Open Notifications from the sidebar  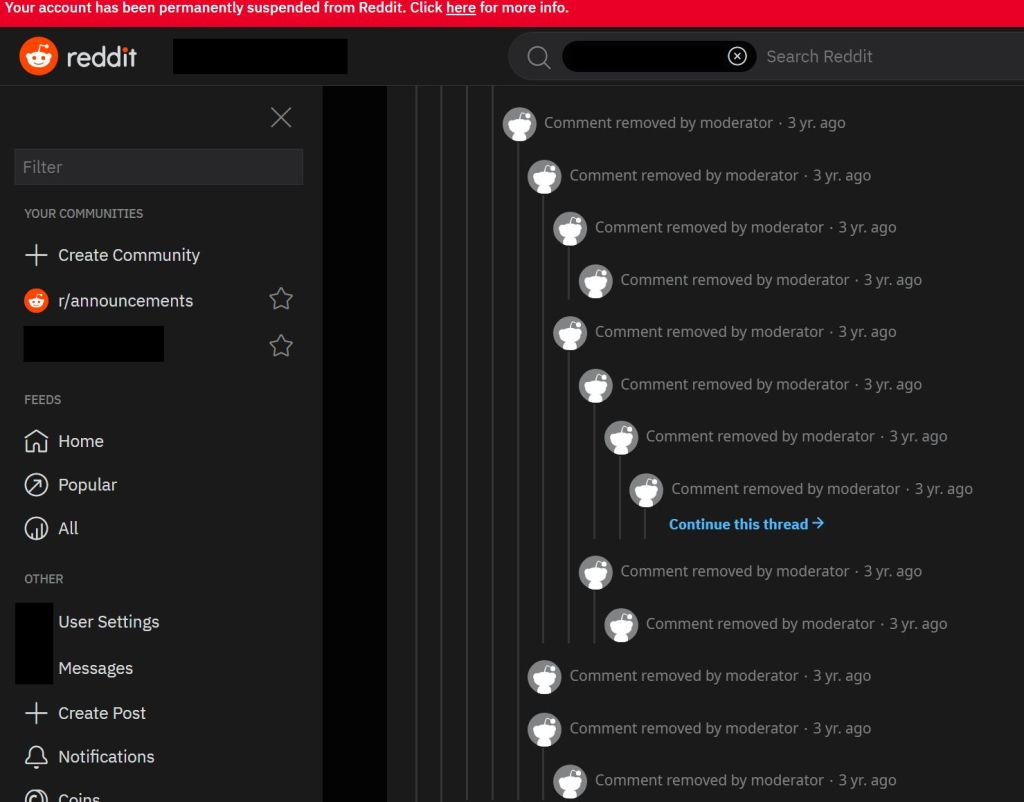106,756
